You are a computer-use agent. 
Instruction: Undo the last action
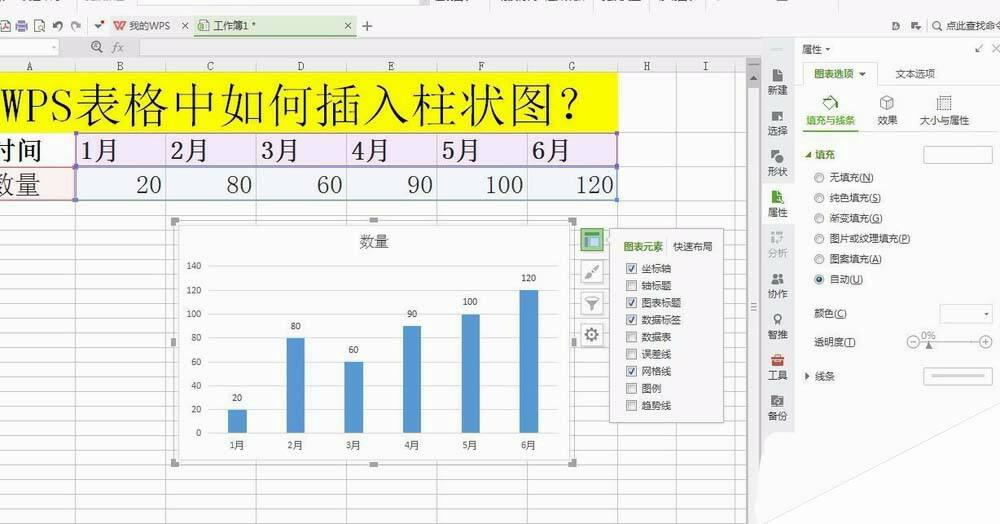tap(58, 26)
